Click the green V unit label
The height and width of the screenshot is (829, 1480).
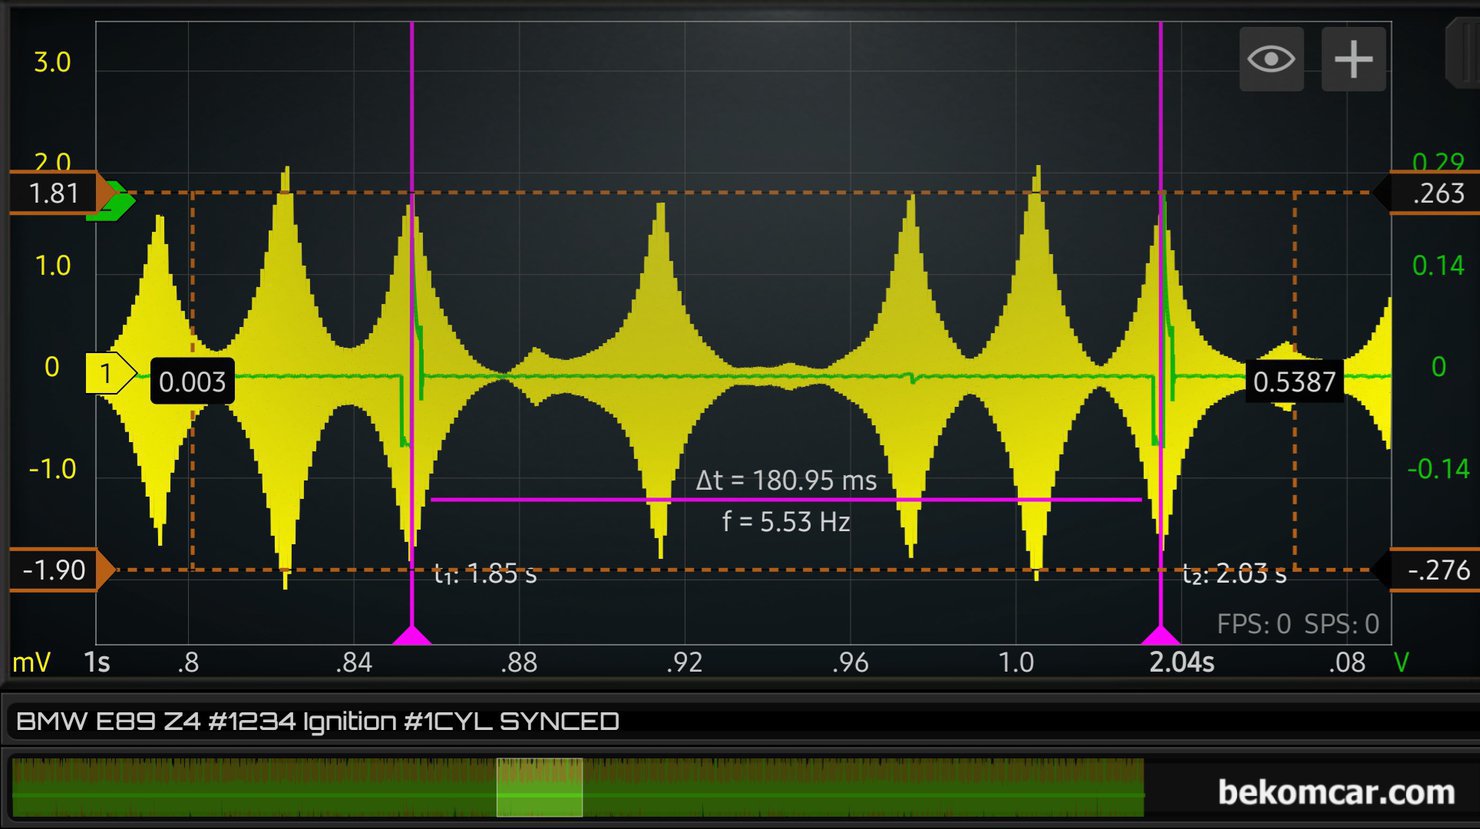pyautogui.click(x=1401, y=662)
